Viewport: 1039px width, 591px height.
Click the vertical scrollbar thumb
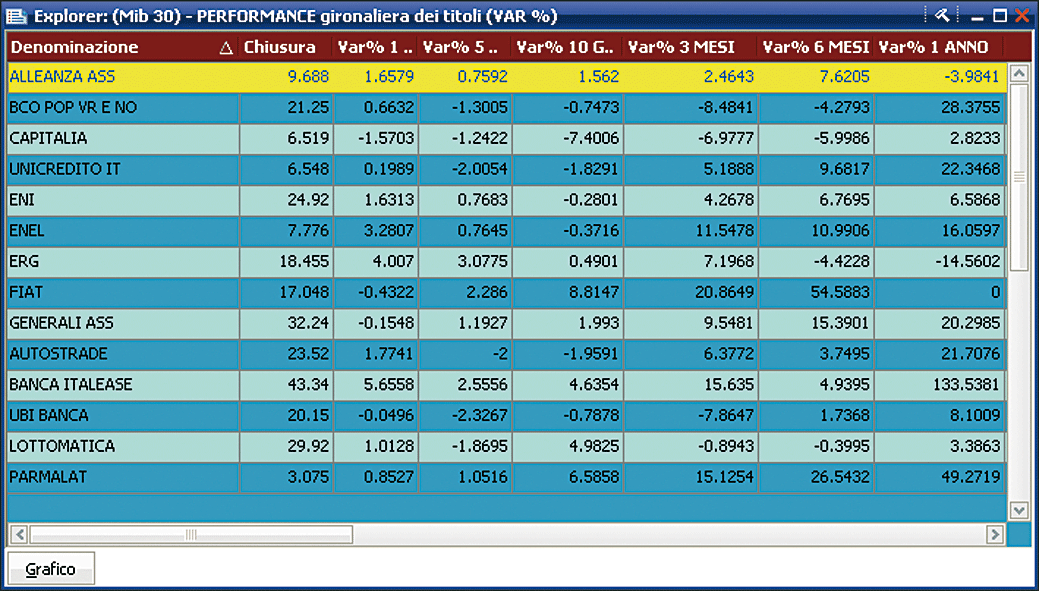pos(1018,176)
